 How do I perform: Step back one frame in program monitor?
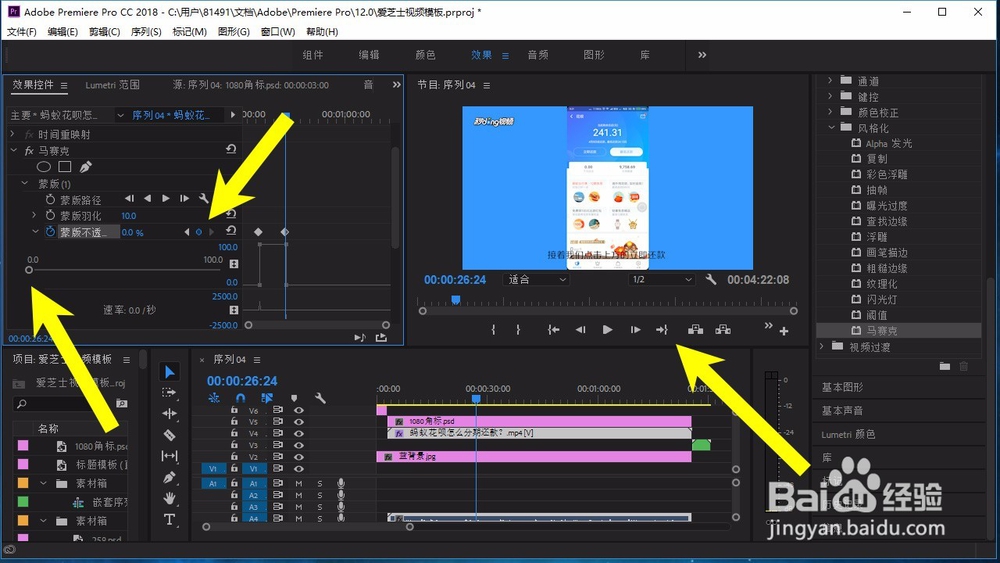(x=580, y=330)
